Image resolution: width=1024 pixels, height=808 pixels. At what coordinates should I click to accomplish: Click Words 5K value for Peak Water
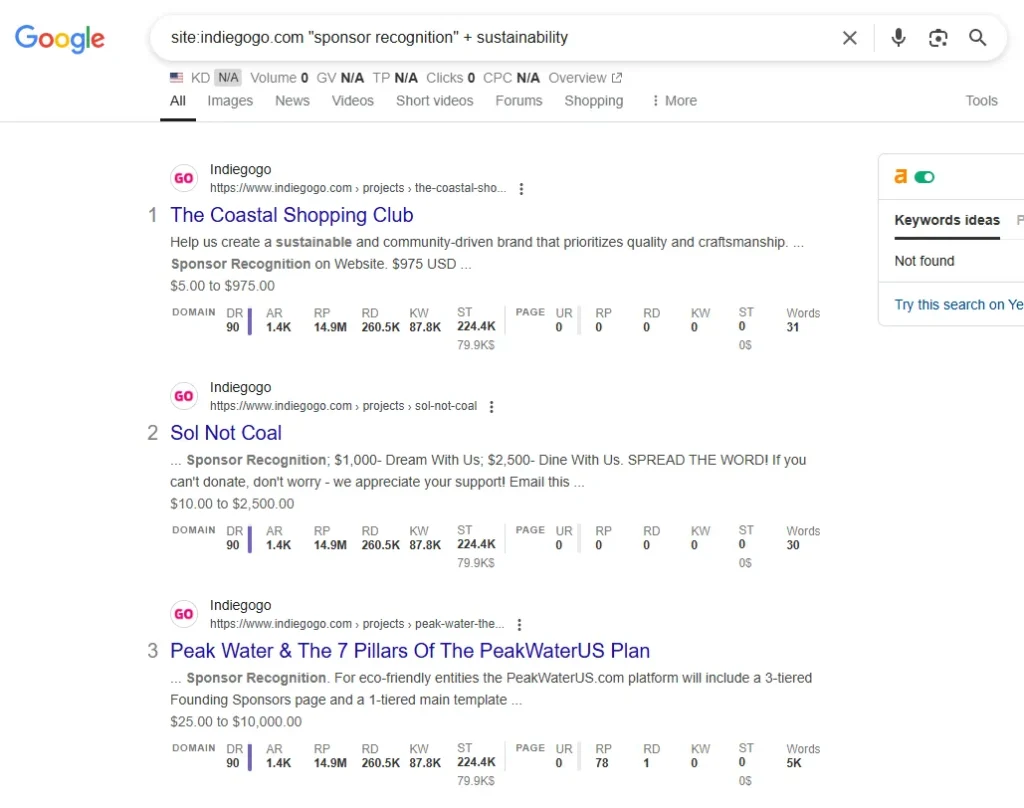(x=793, y=763)
